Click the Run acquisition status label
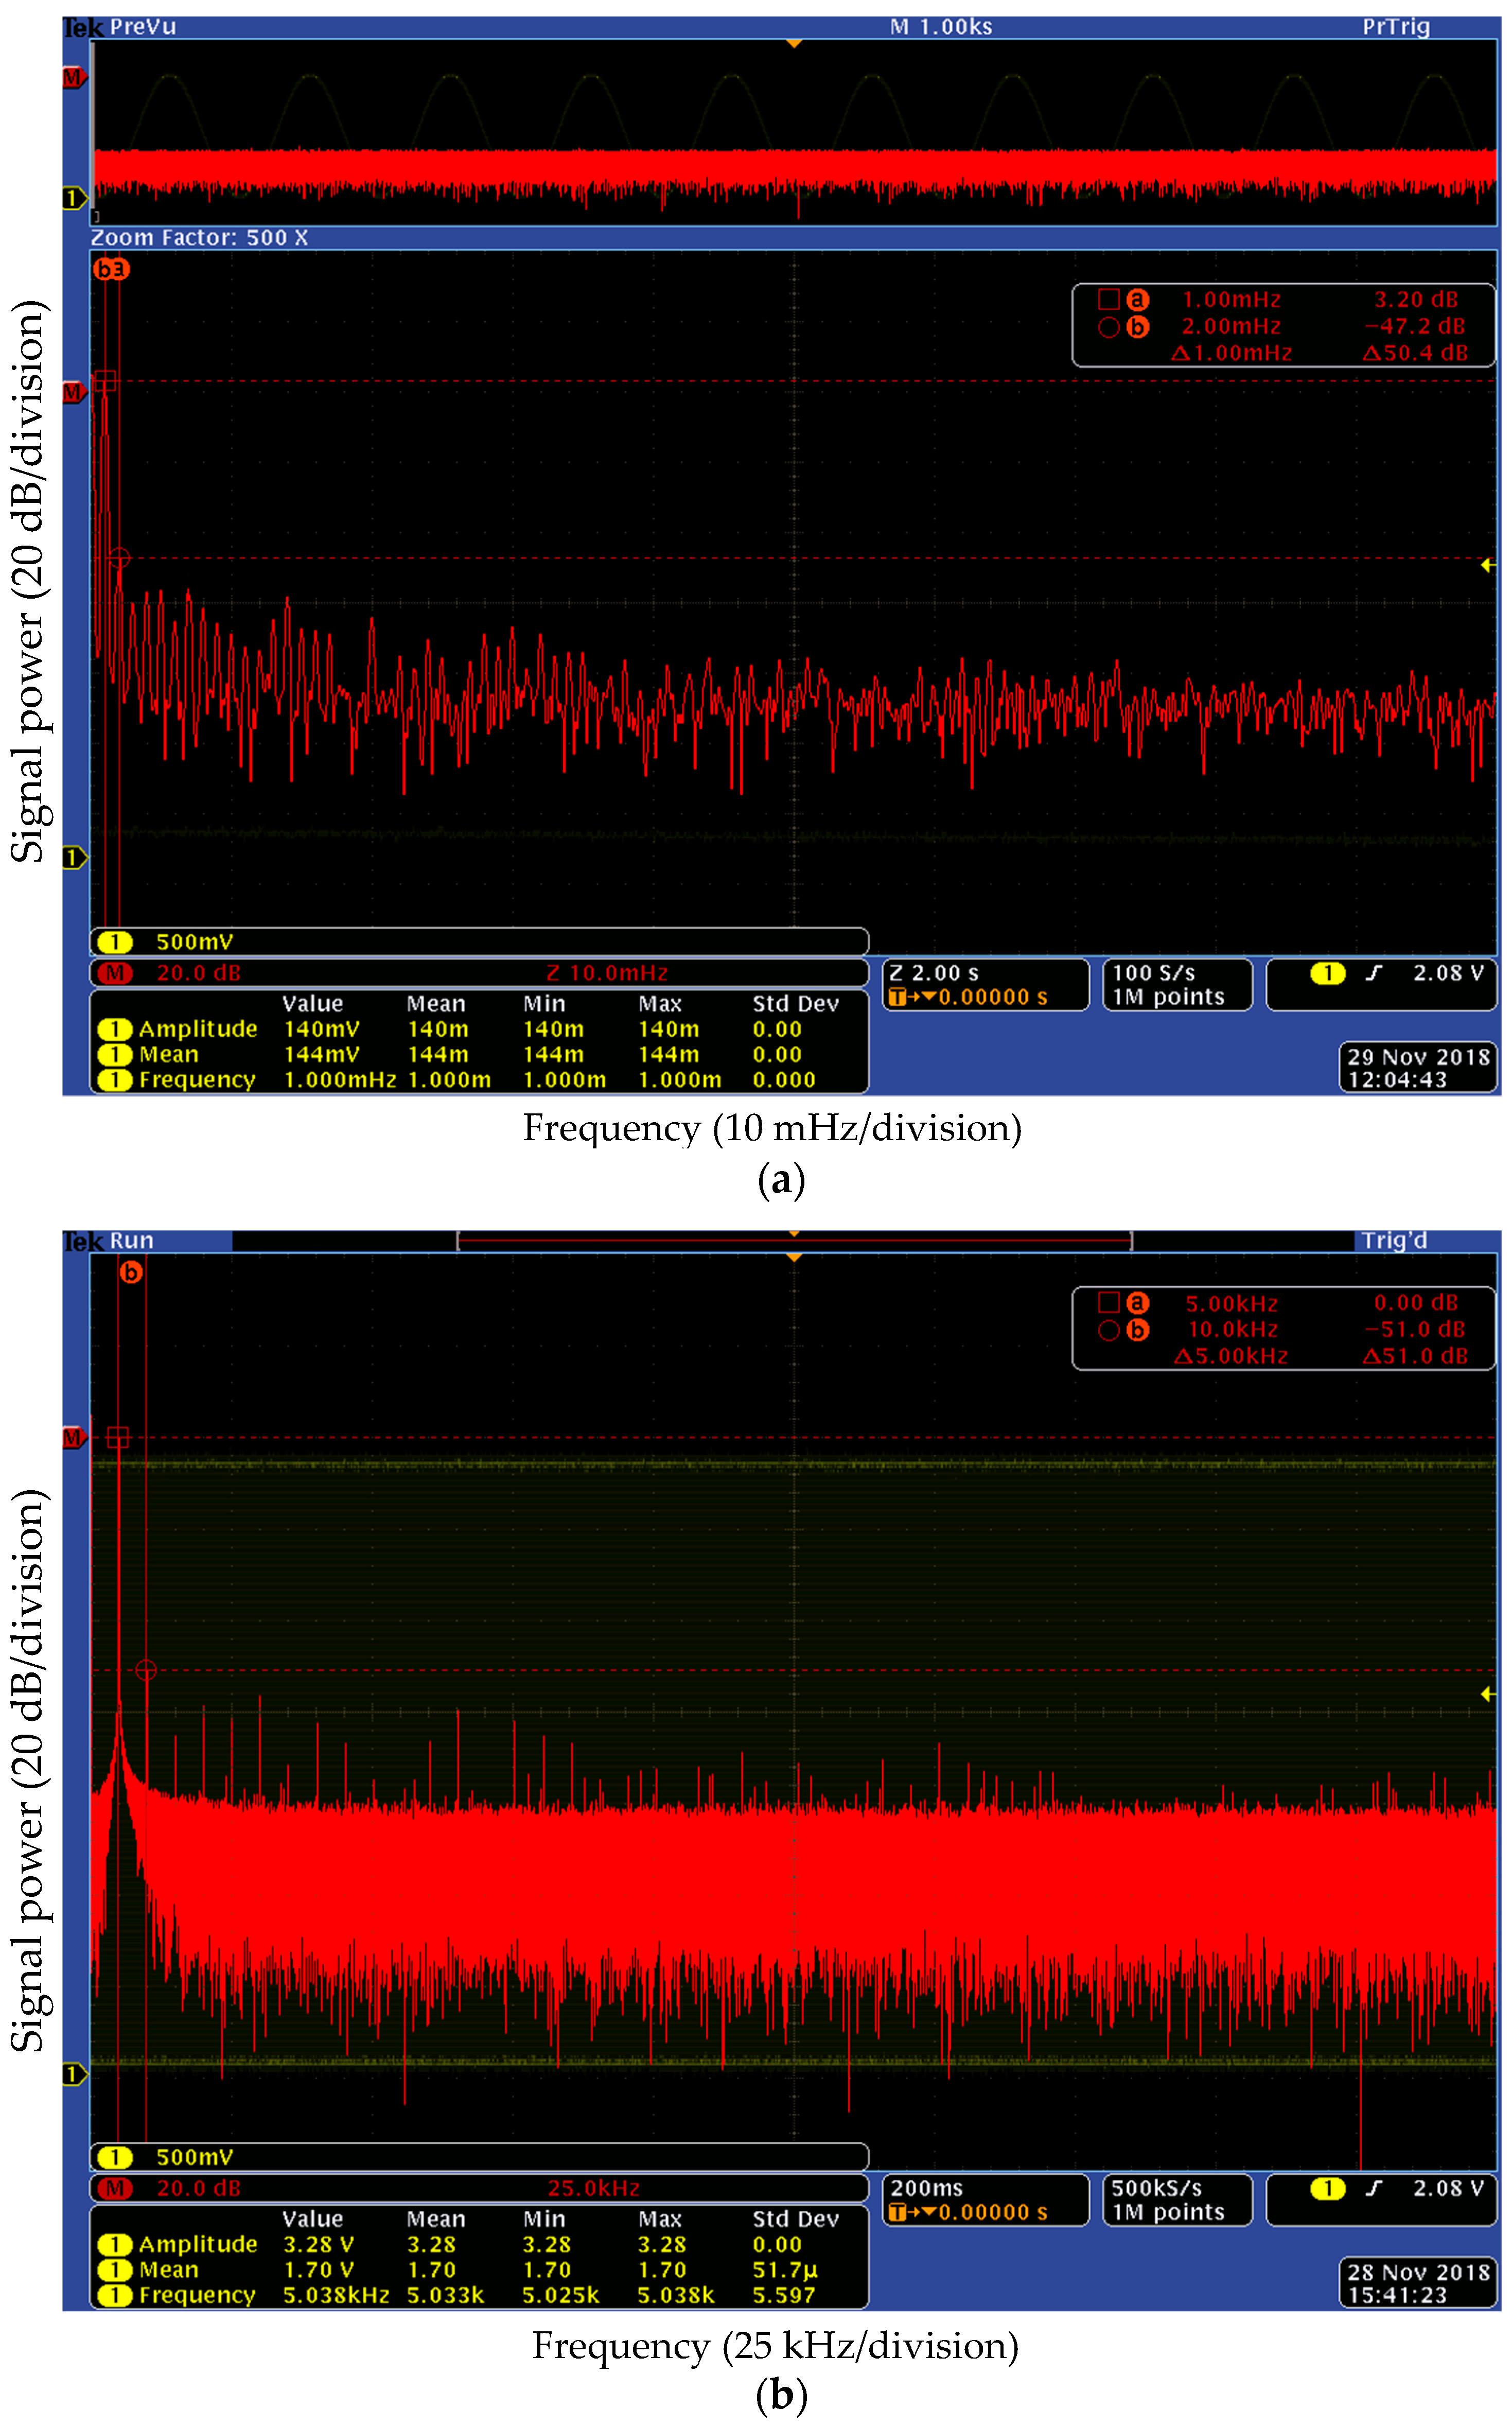 132,1241
